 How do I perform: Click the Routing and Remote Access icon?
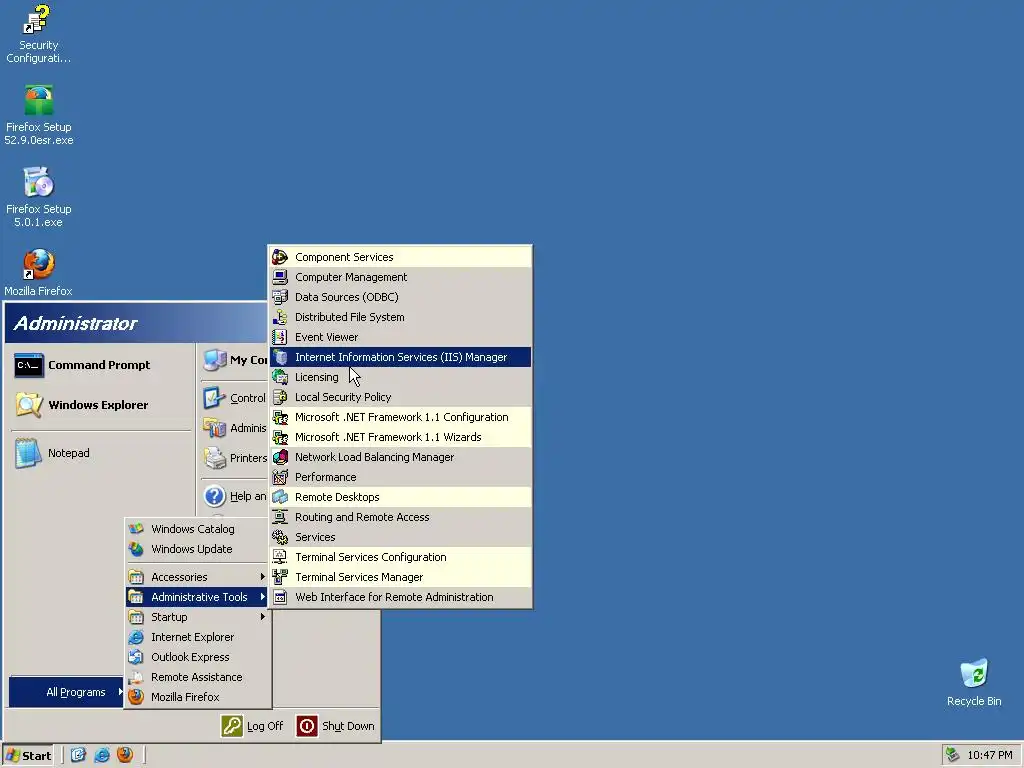click(280, 517)
